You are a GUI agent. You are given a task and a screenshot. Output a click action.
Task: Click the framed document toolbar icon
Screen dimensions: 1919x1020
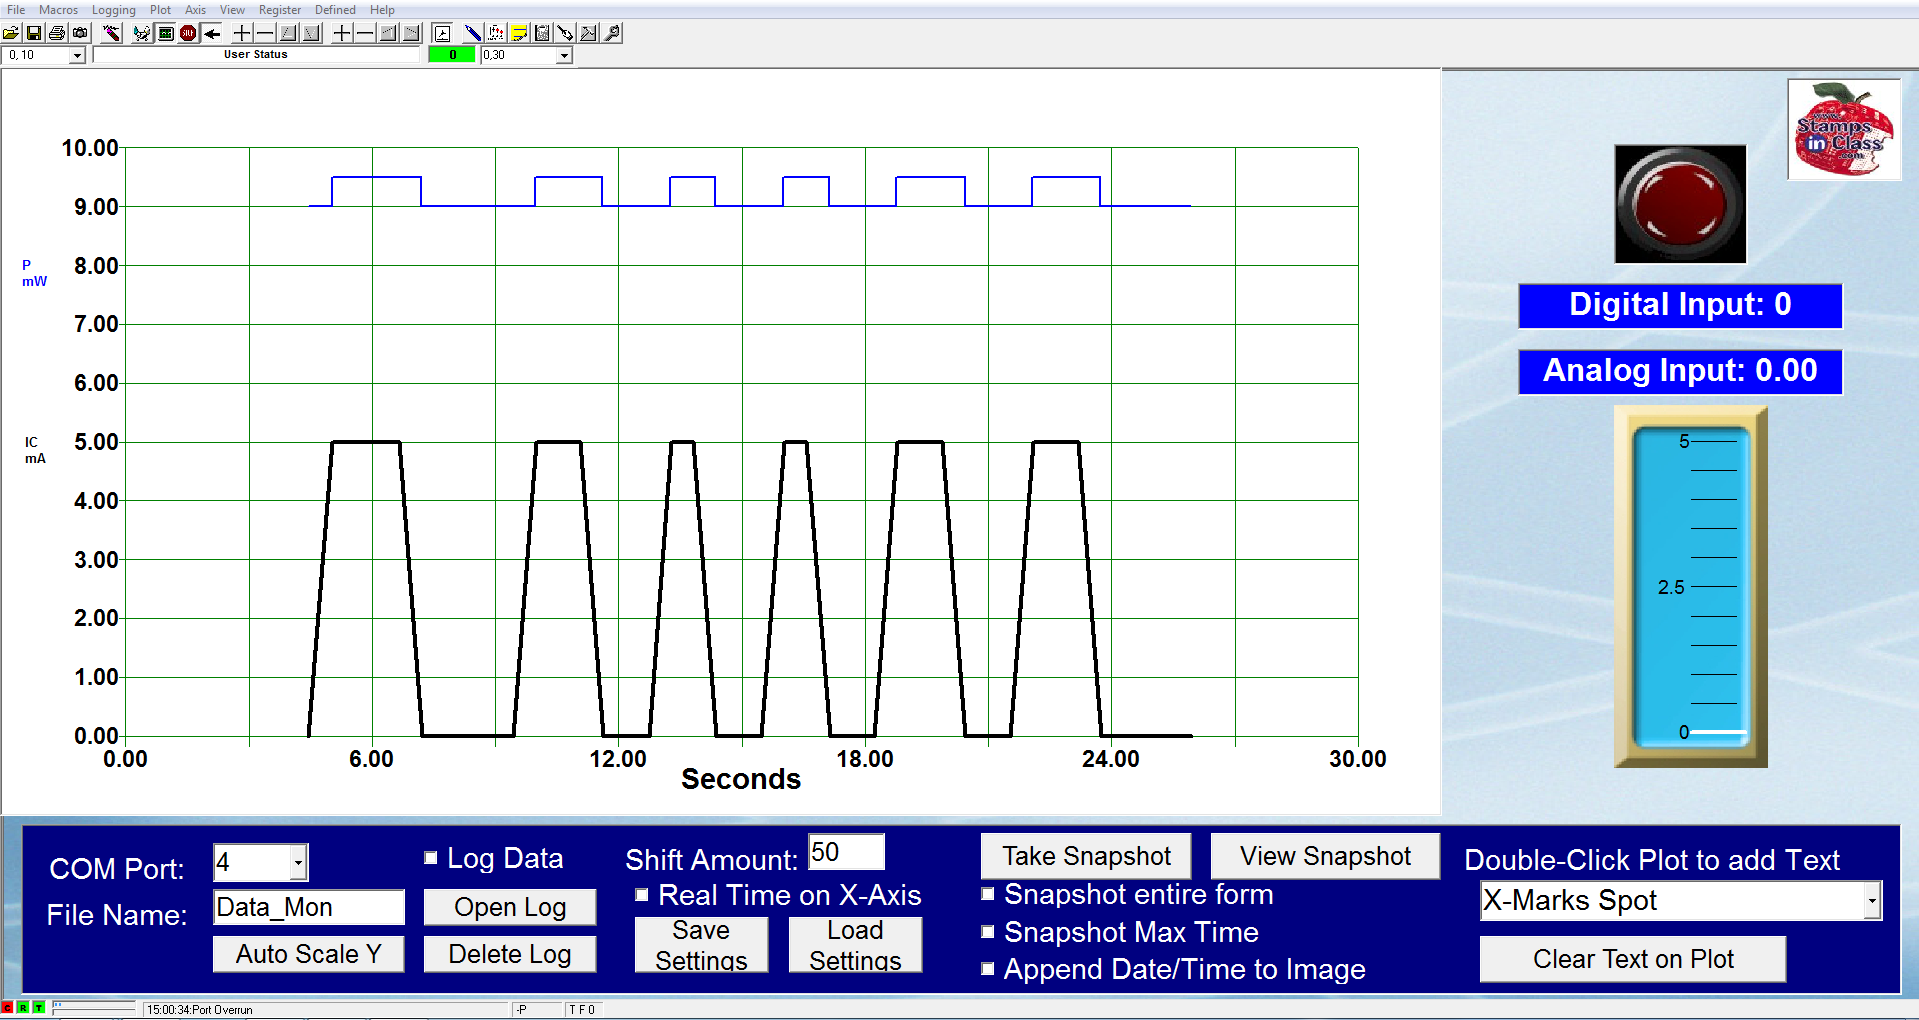442,33
